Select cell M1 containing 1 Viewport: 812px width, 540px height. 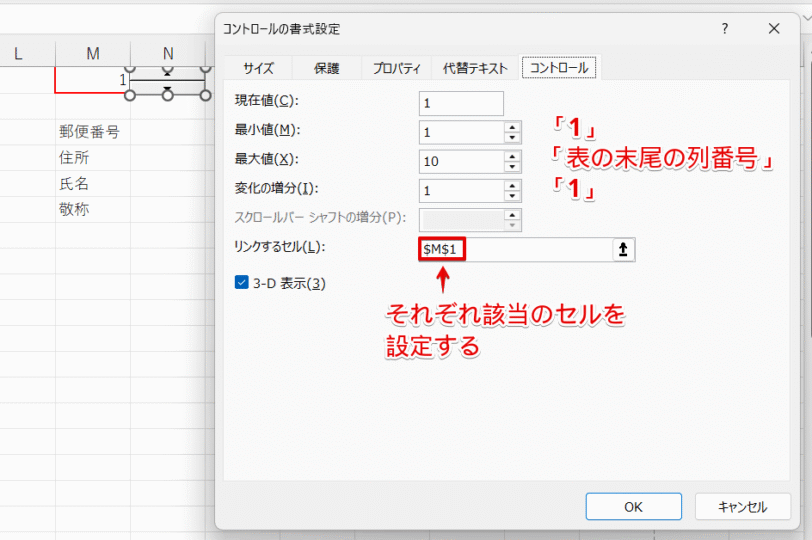92,80
